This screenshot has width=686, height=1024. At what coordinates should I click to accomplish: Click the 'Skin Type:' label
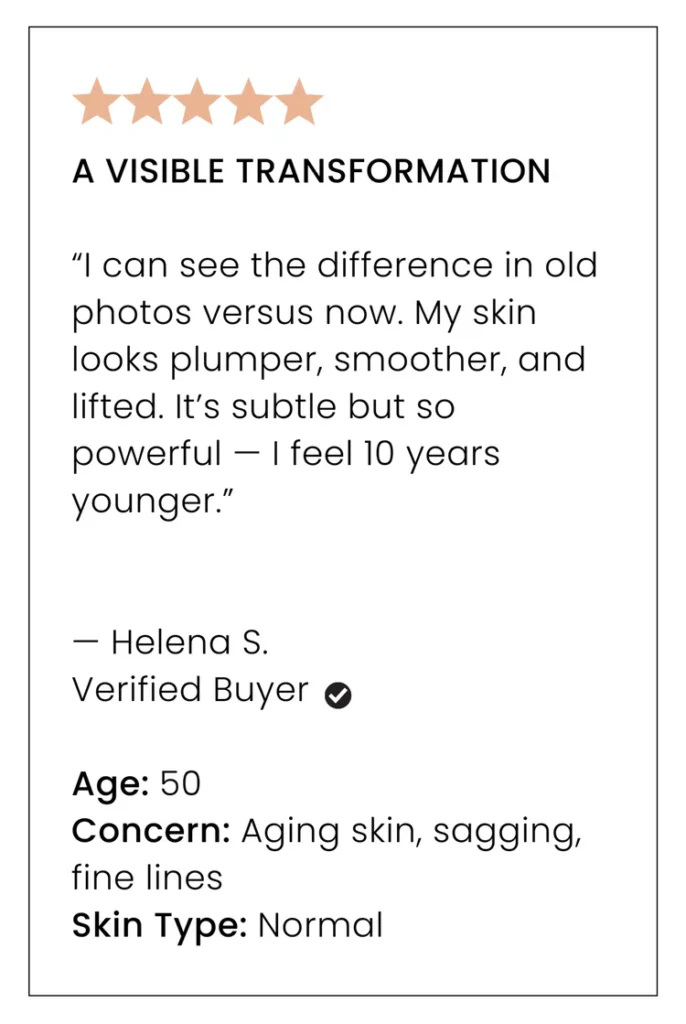[159, 925]
